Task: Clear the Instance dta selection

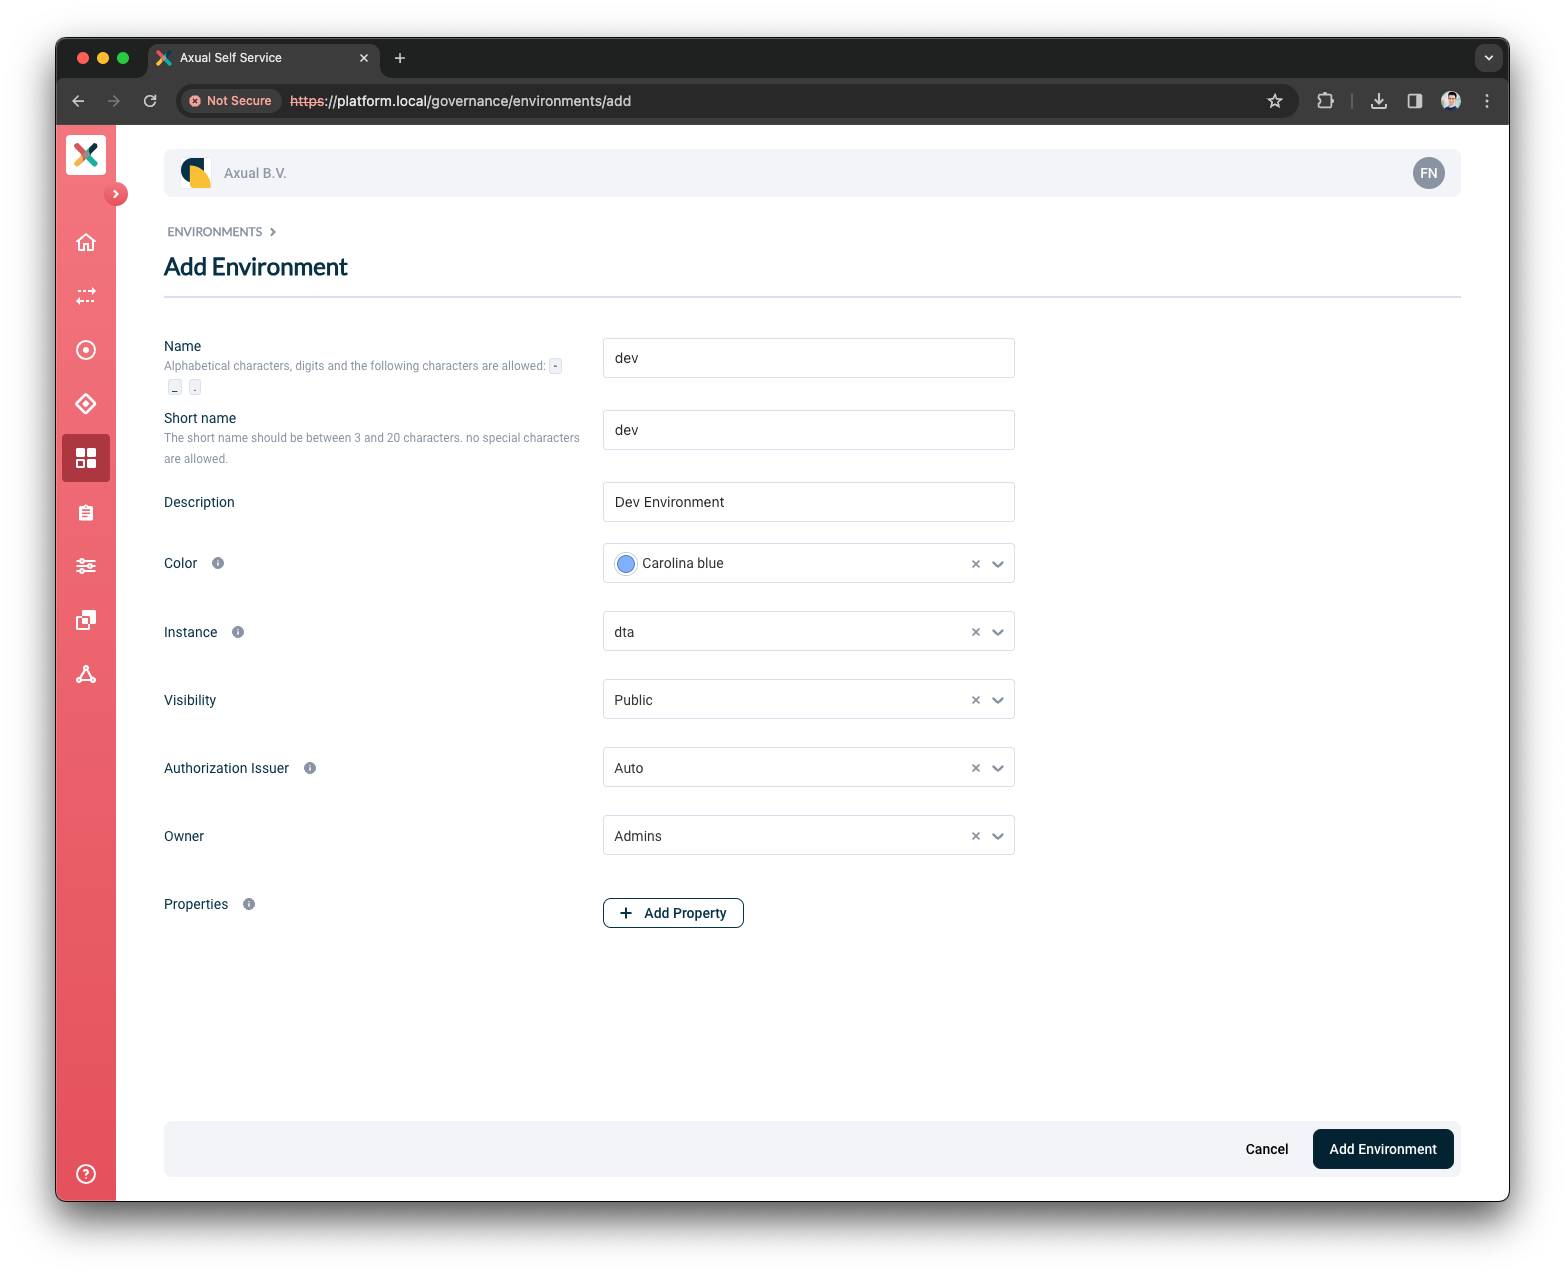Action: pyautogui.click(x=976, y=632)
